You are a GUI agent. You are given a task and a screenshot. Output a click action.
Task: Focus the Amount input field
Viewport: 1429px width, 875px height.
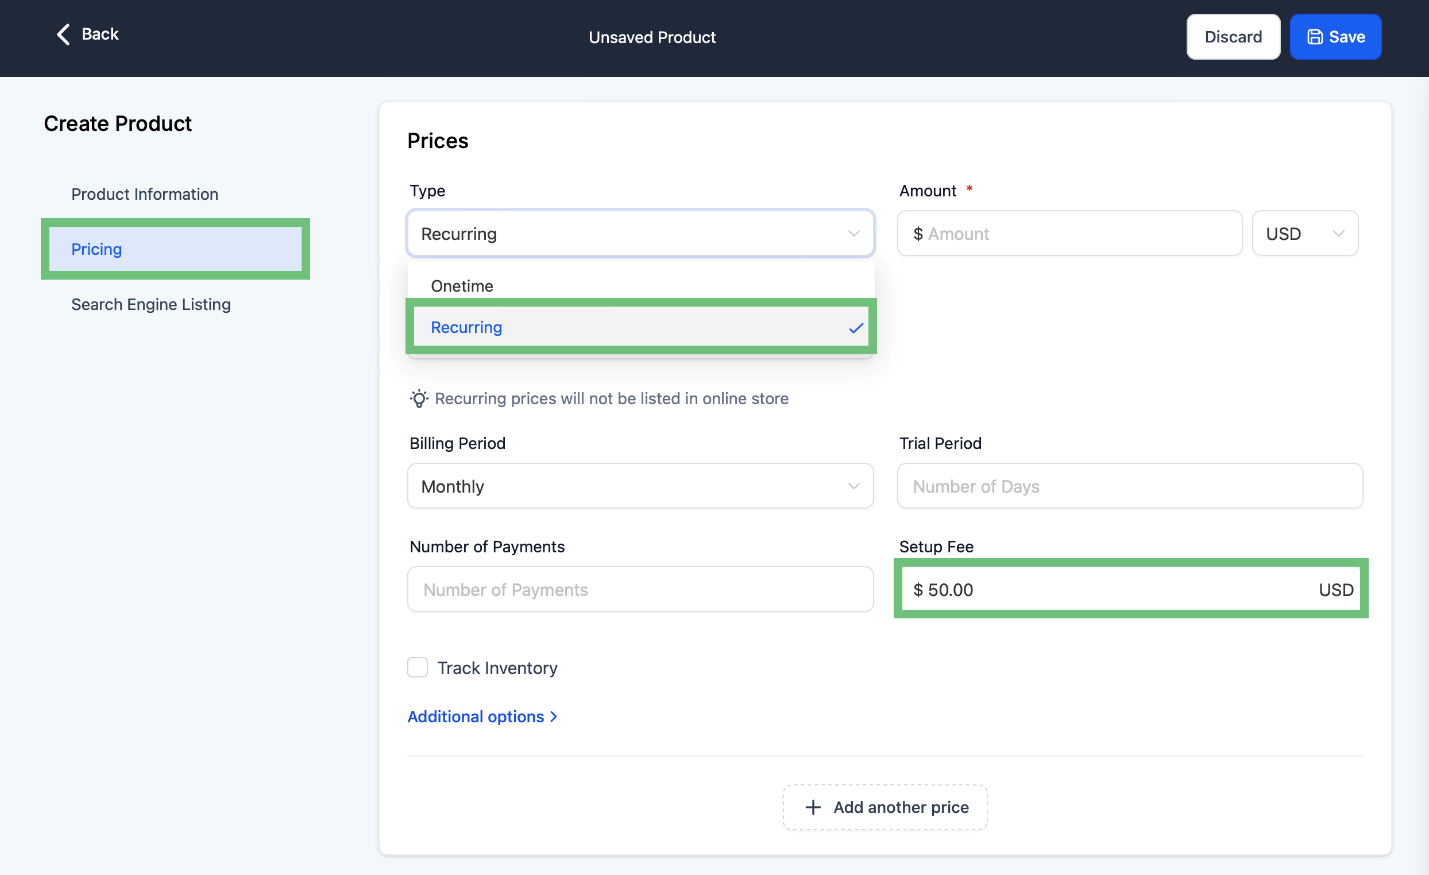[1070, 234]
